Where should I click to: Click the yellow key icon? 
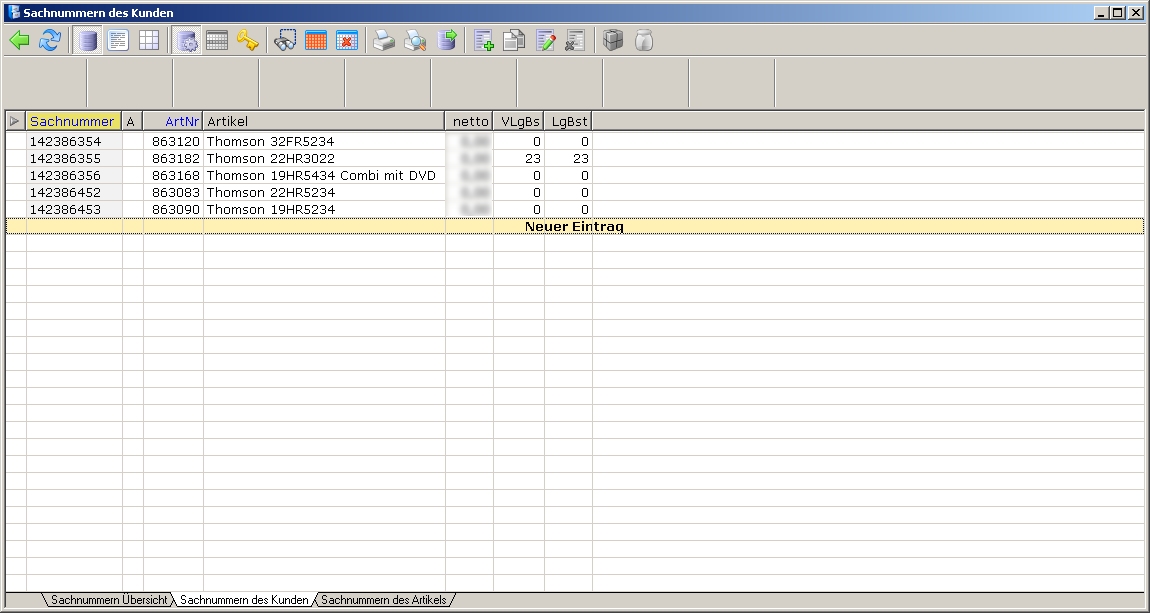click(247, 41)
